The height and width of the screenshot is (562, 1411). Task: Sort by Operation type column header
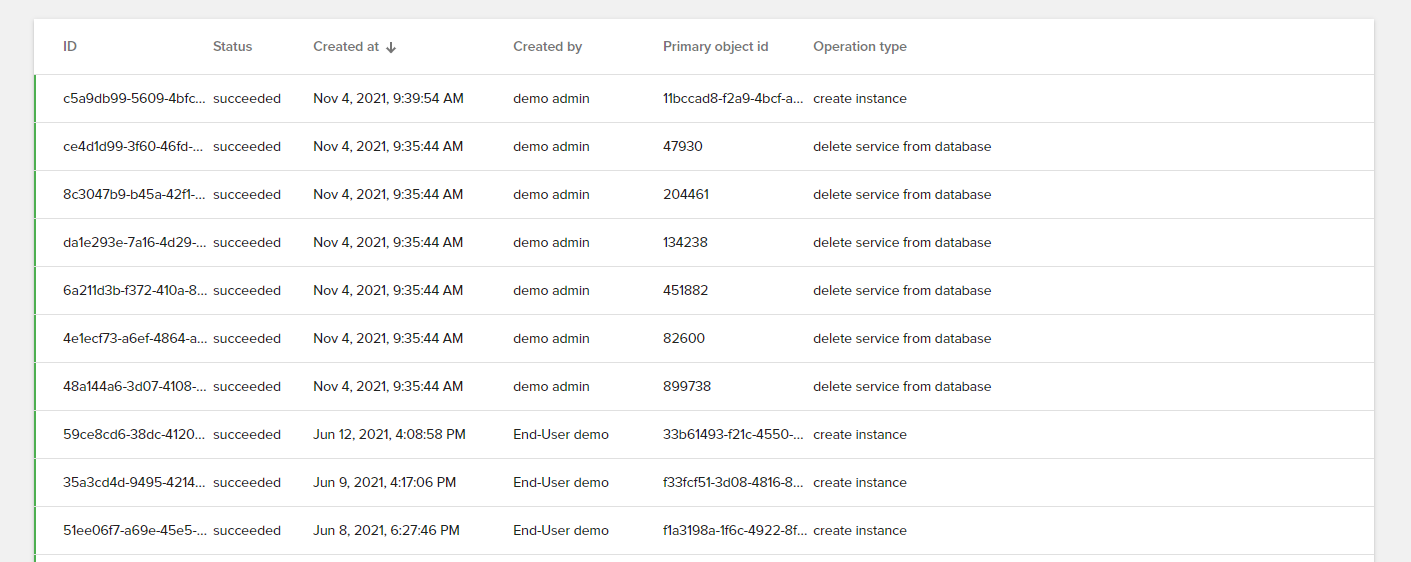[x=859, y=47]
